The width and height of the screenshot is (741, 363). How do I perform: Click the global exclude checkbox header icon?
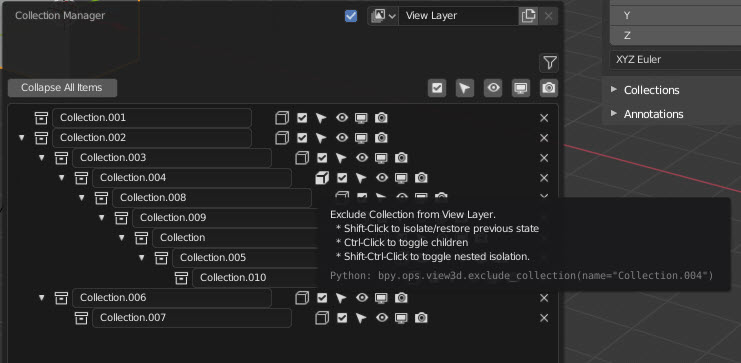point(437,88)
